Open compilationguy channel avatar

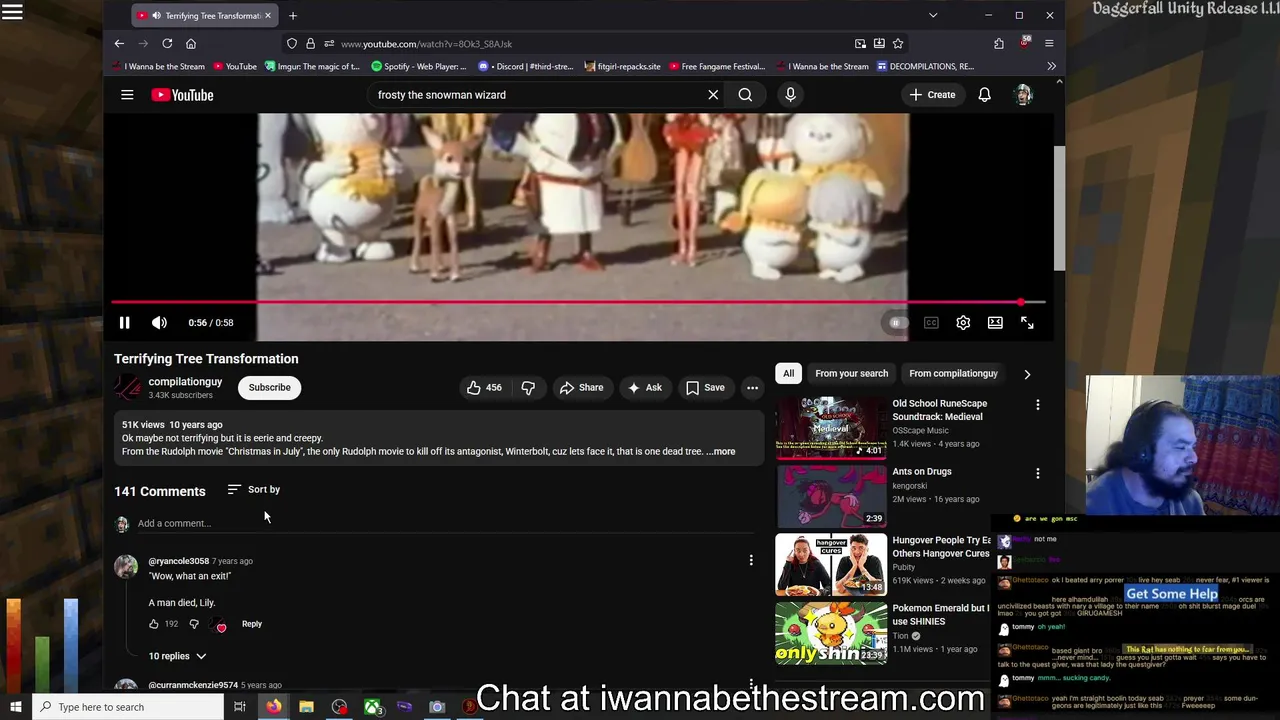[128, 388]
